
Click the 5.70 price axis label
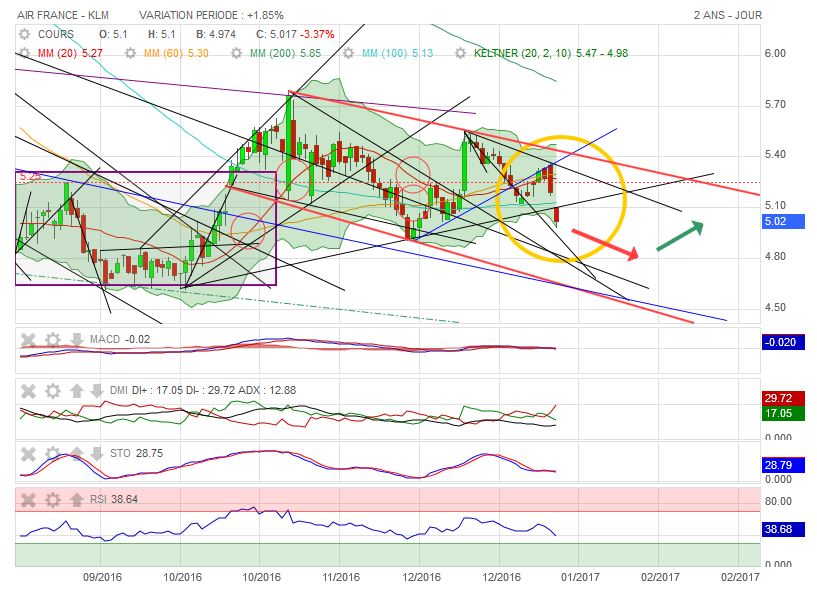click(x=775, y=105)
